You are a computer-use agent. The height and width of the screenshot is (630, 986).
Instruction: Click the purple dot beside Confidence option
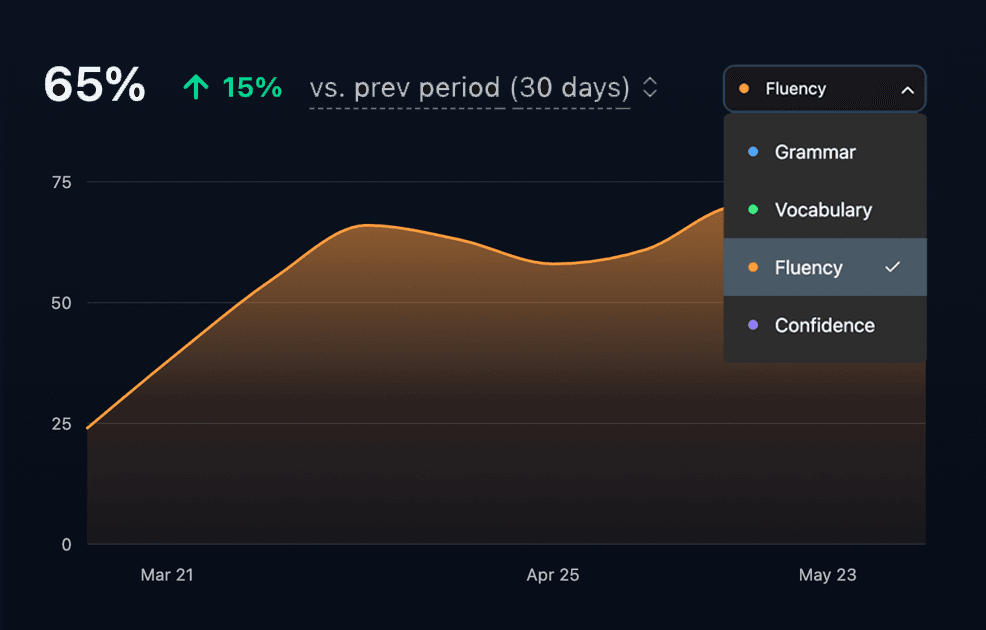tap(751, 325)
